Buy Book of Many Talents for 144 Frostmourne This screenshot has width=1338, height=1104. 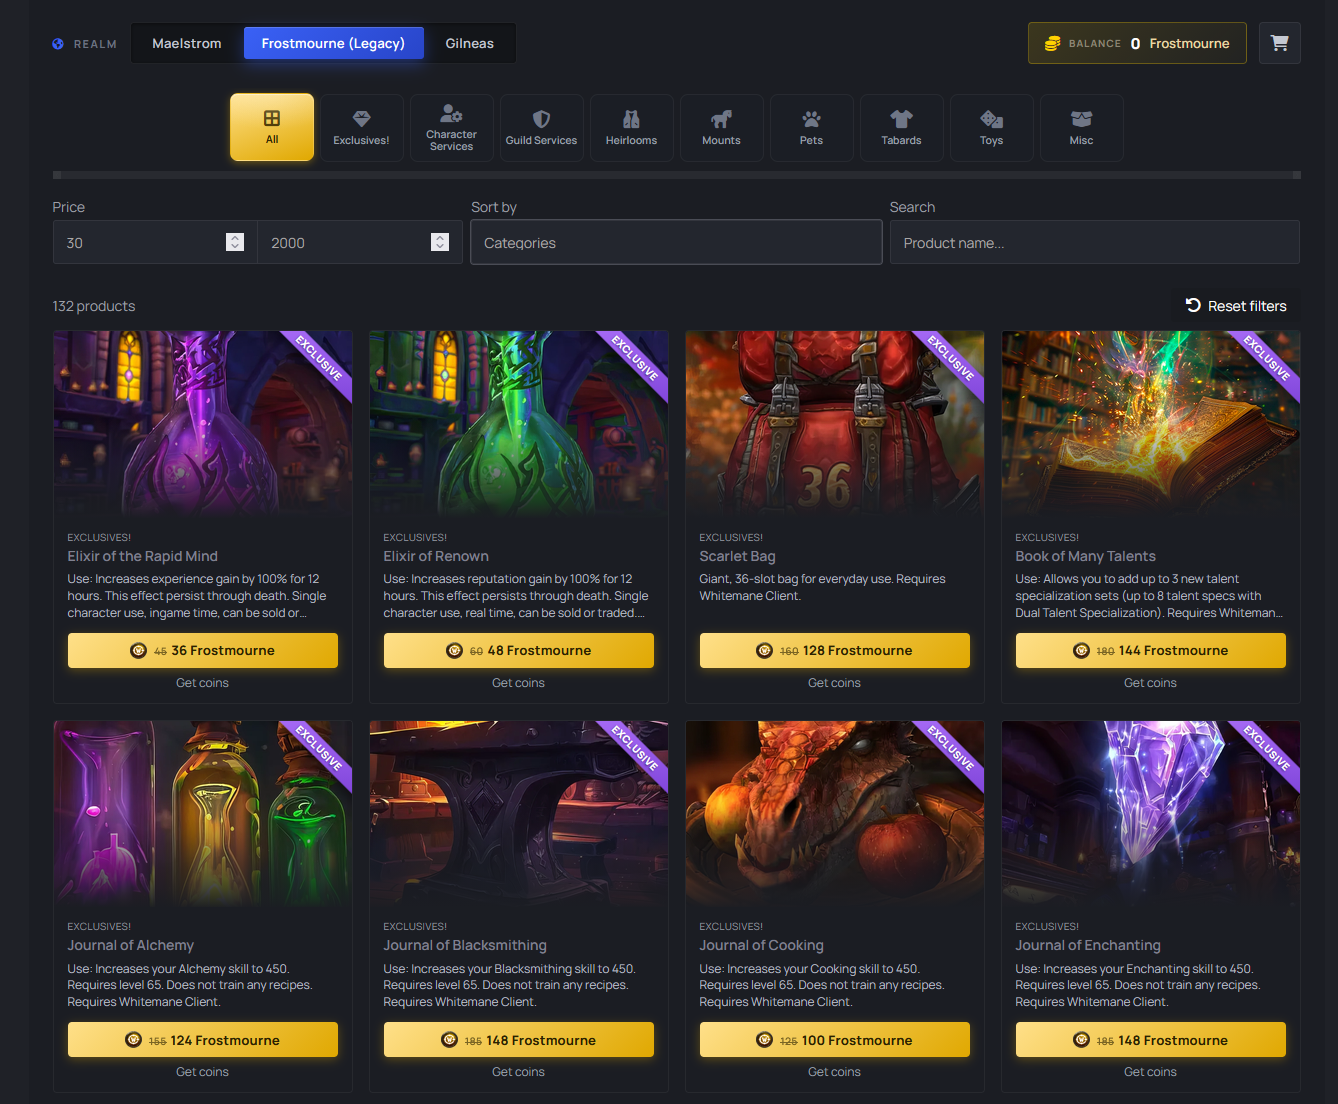pos(1151,651)
